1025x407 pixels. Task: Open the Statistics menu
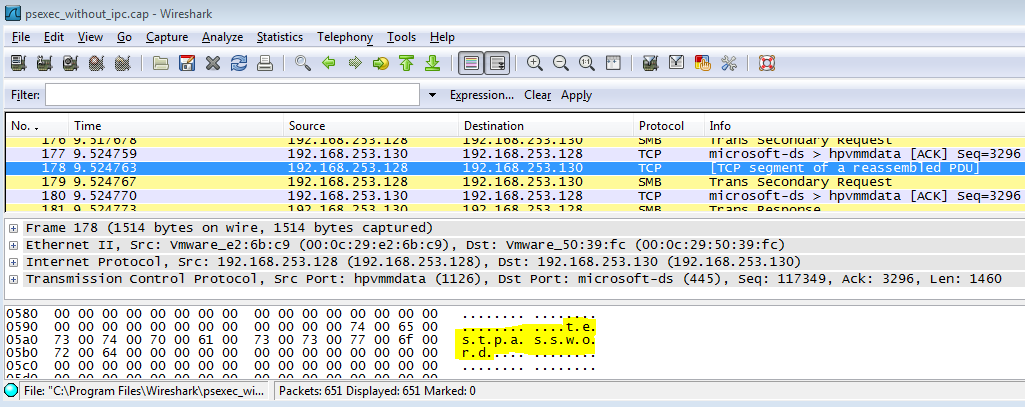click(280, 37)
